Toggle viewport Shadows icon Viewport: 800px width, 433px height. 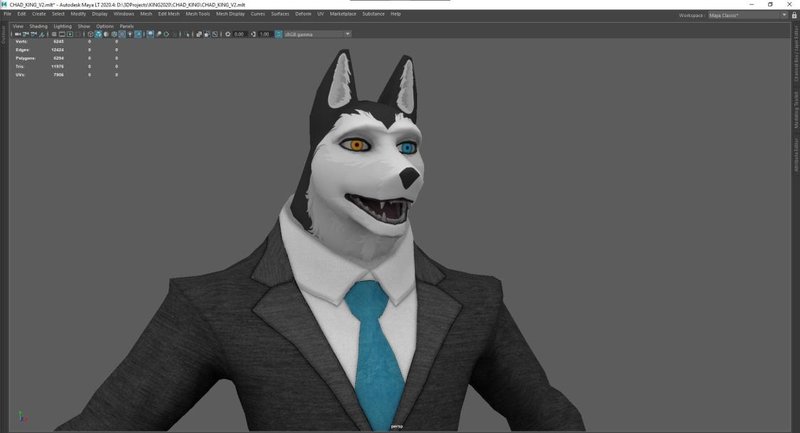tap(138, 34)
